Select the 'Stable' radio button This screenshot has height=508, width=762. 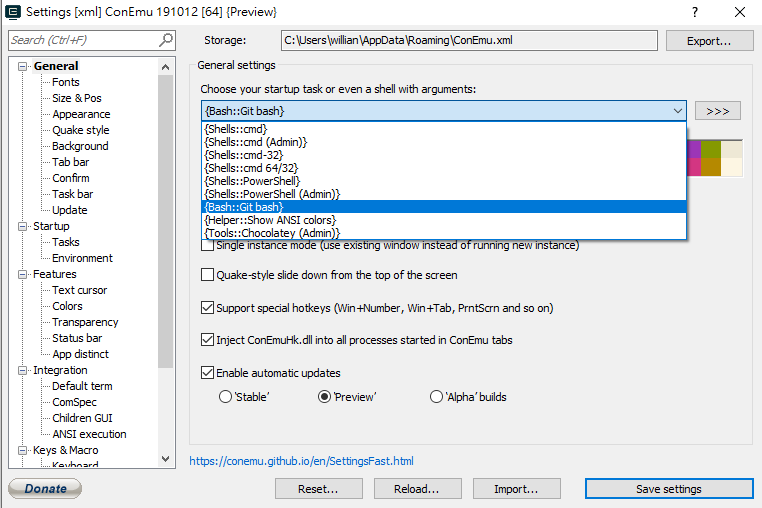[225, 397]
